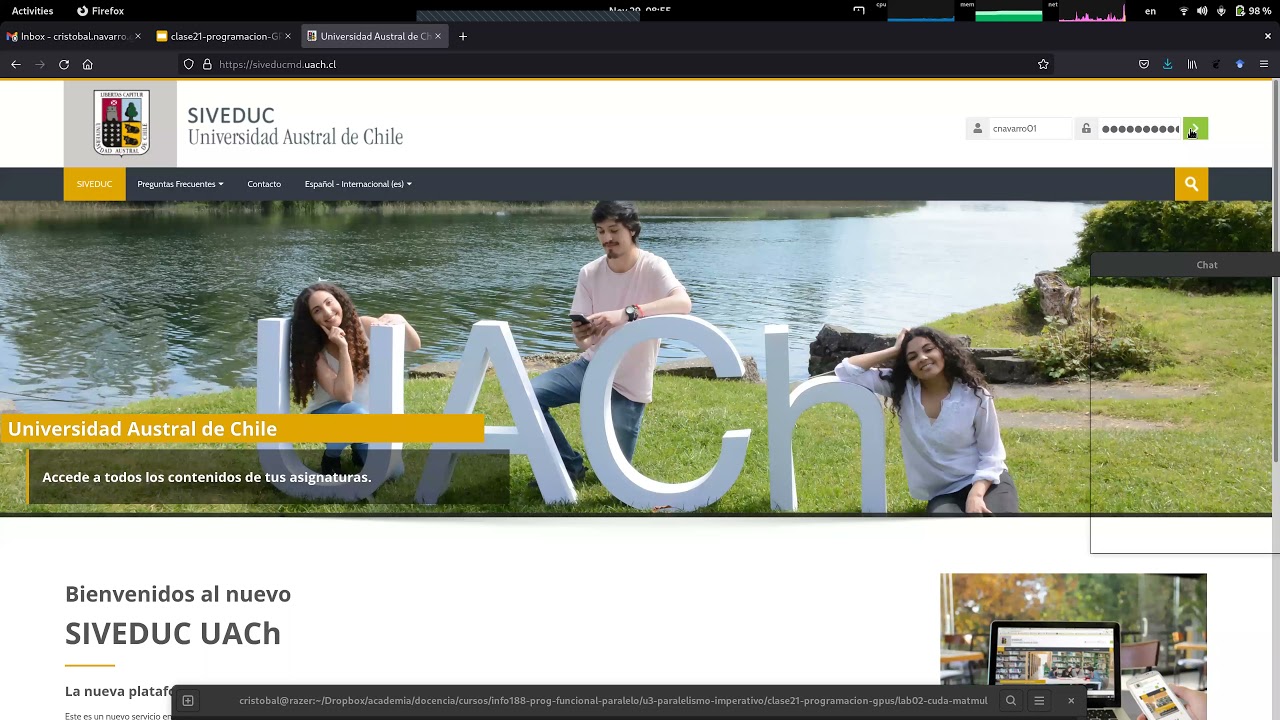This screenshot has width=1280, height=720.
Task: Open the Firefox app menu in the top bar
Action: tap(100, 11)
